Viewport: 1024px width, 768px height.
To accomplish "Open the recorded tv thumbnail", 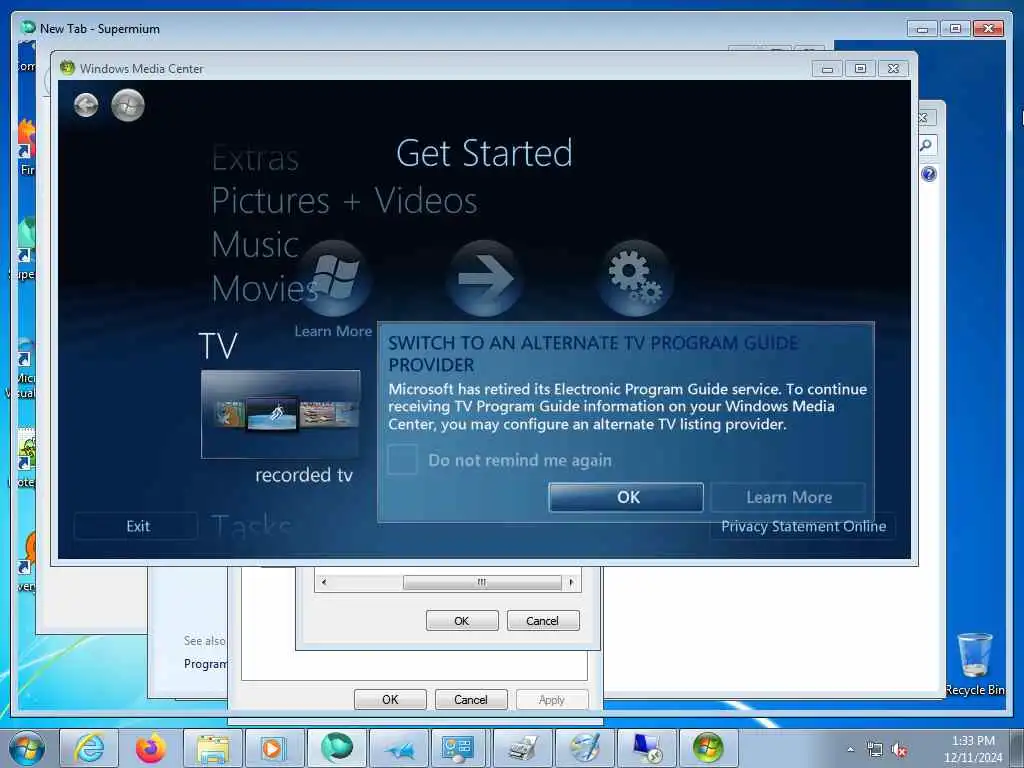I will tap(281, 415).
